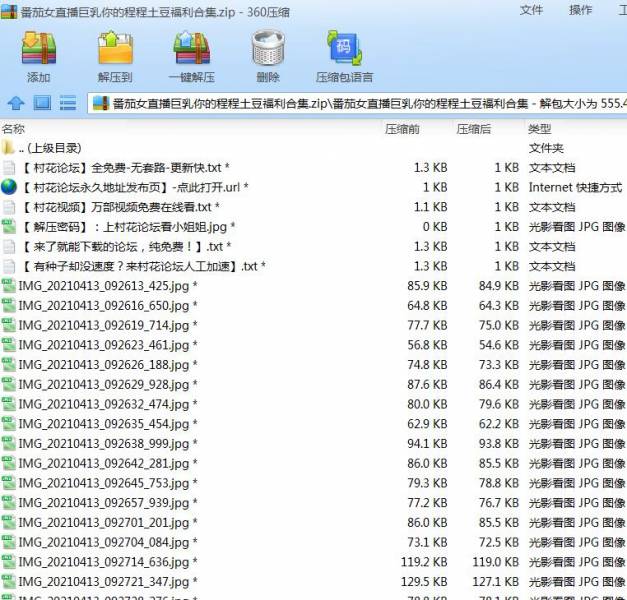Switch to list view mode
627x600 pixels.
pos(68,103)
